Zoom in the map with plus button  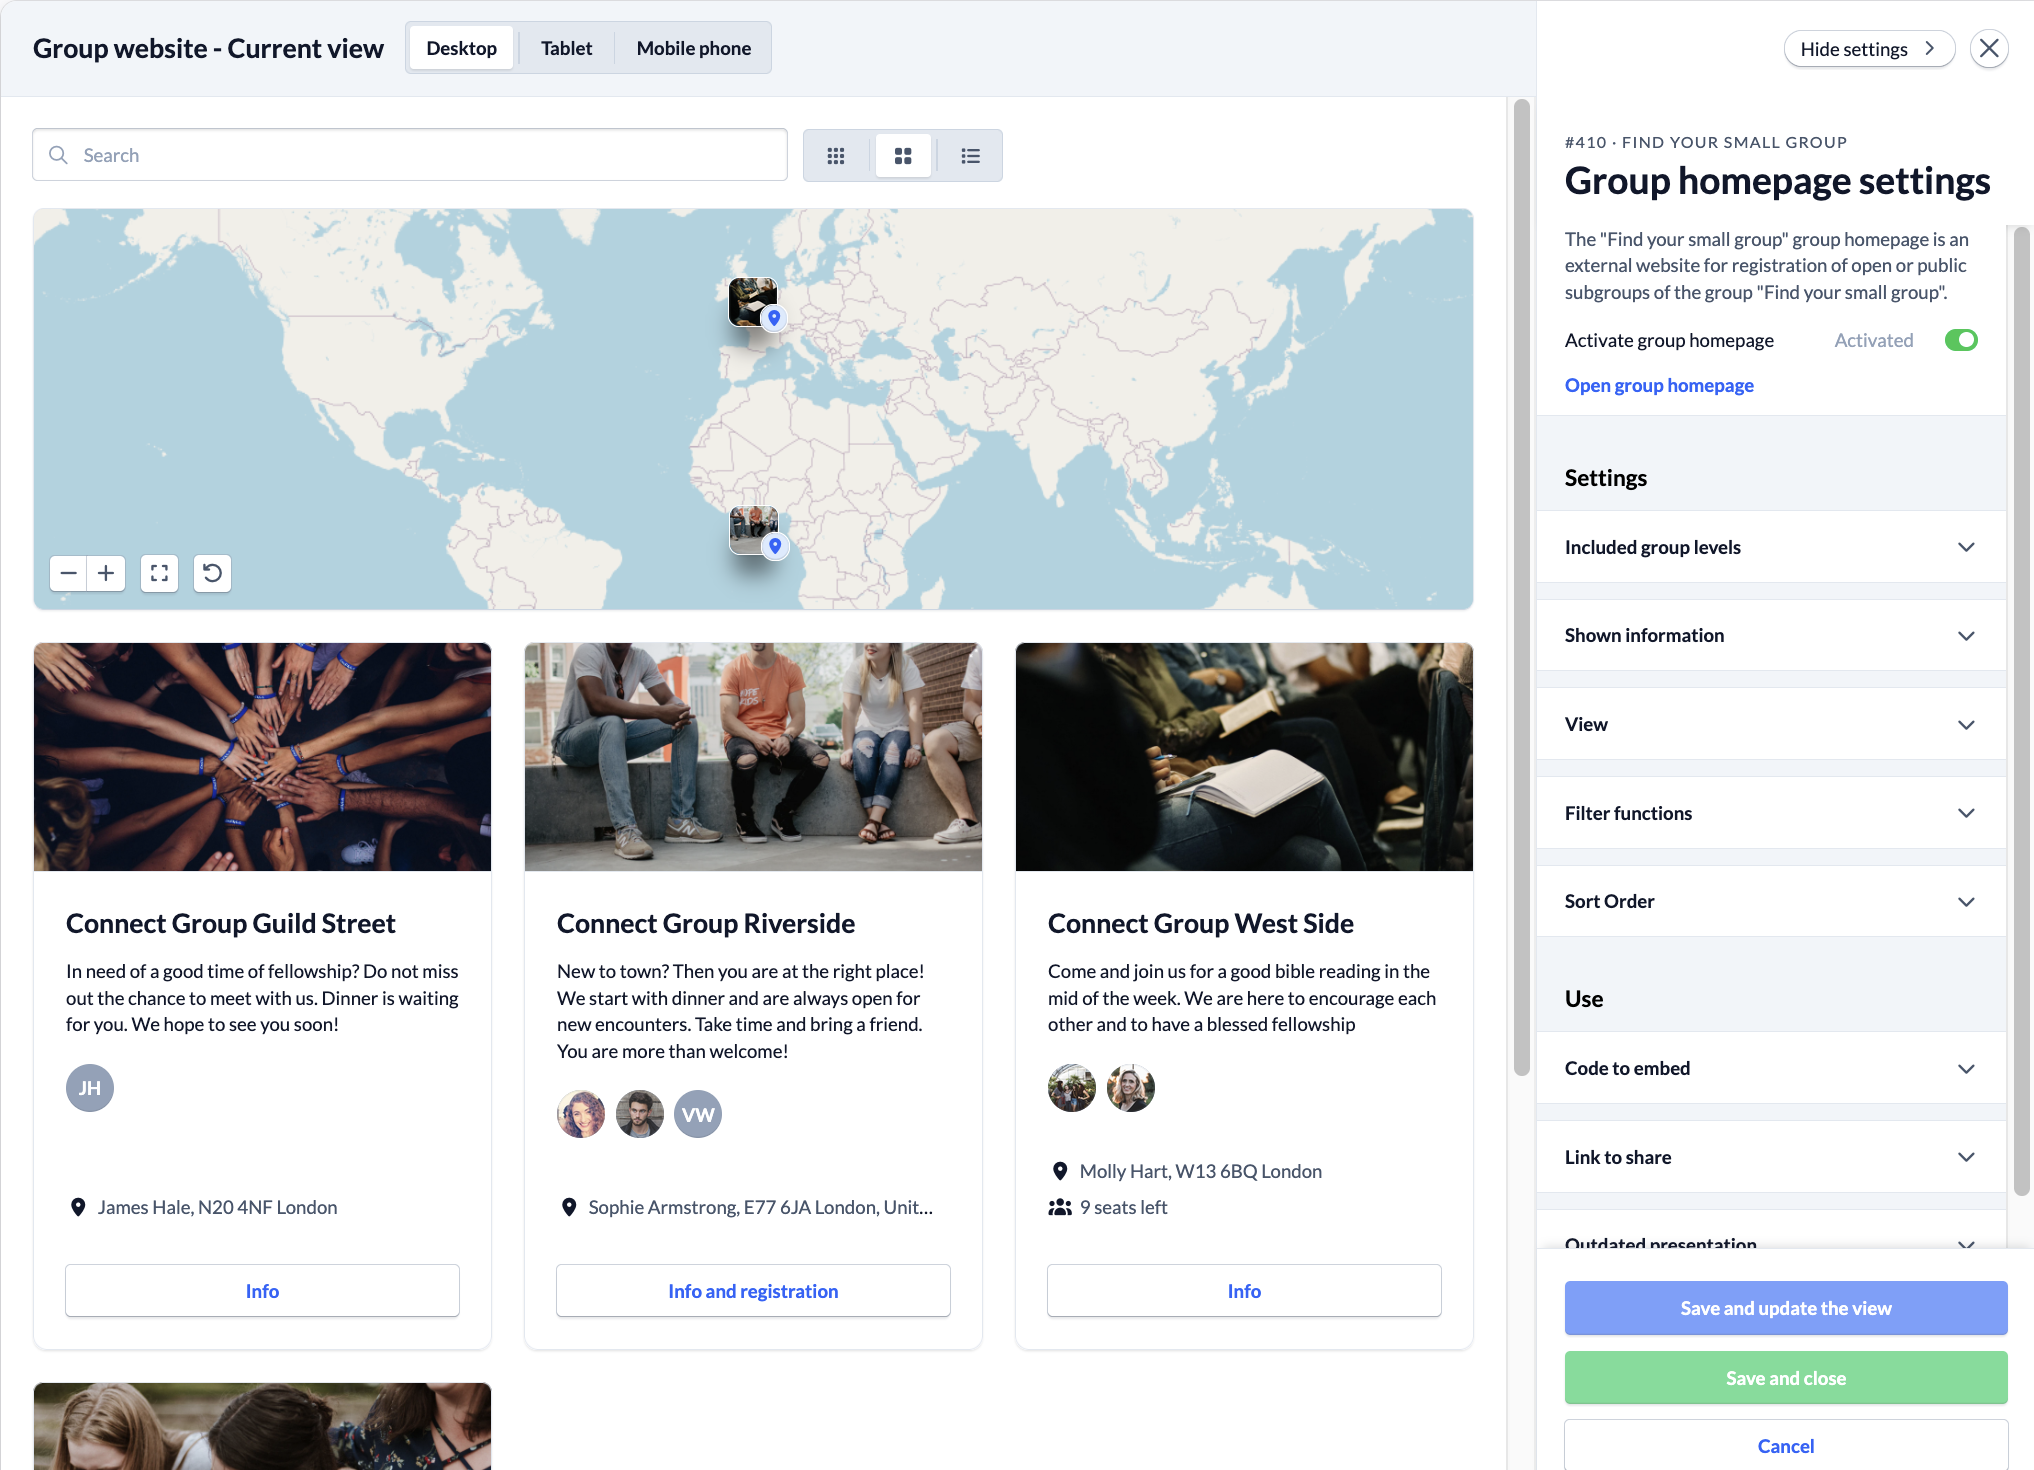106,573
